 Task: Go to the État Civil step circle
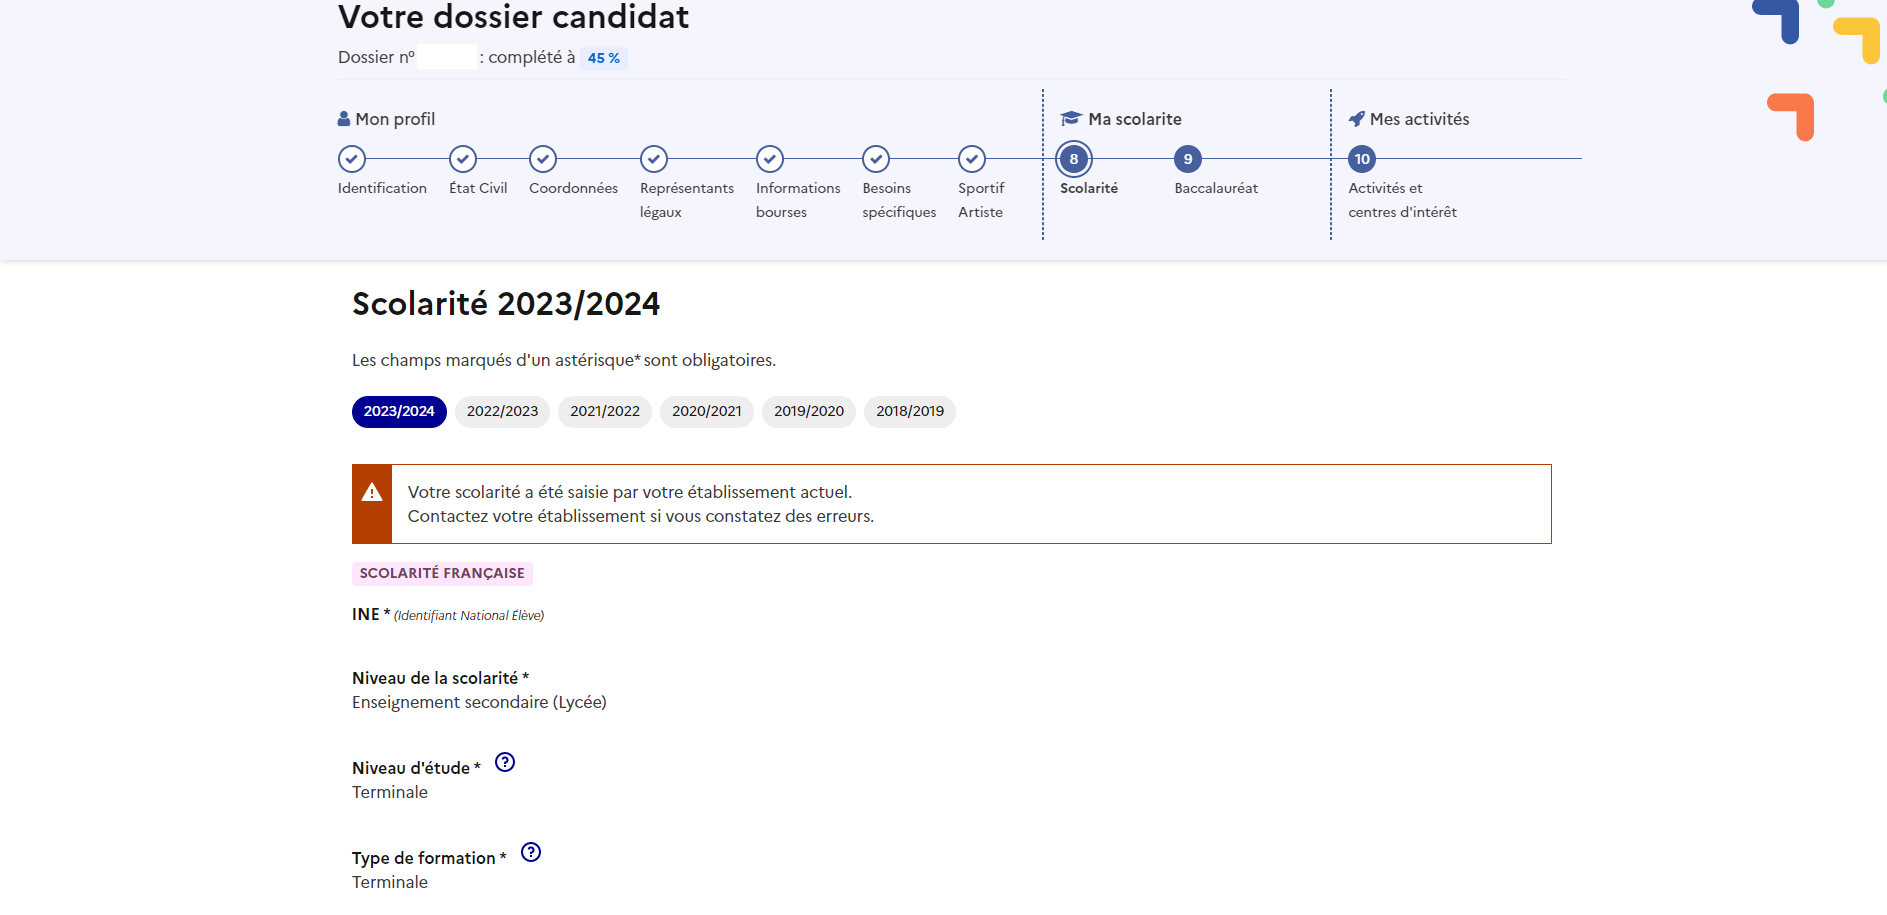463,159
